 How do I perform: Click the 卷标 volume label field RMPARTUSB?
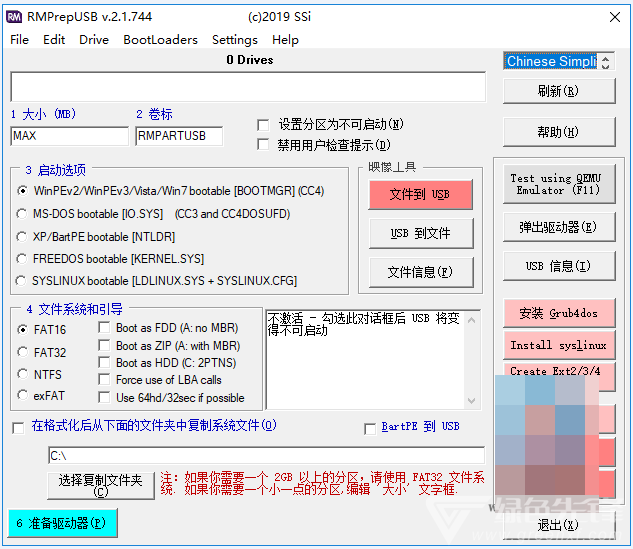pyautogui.click(x=179, y=136)
